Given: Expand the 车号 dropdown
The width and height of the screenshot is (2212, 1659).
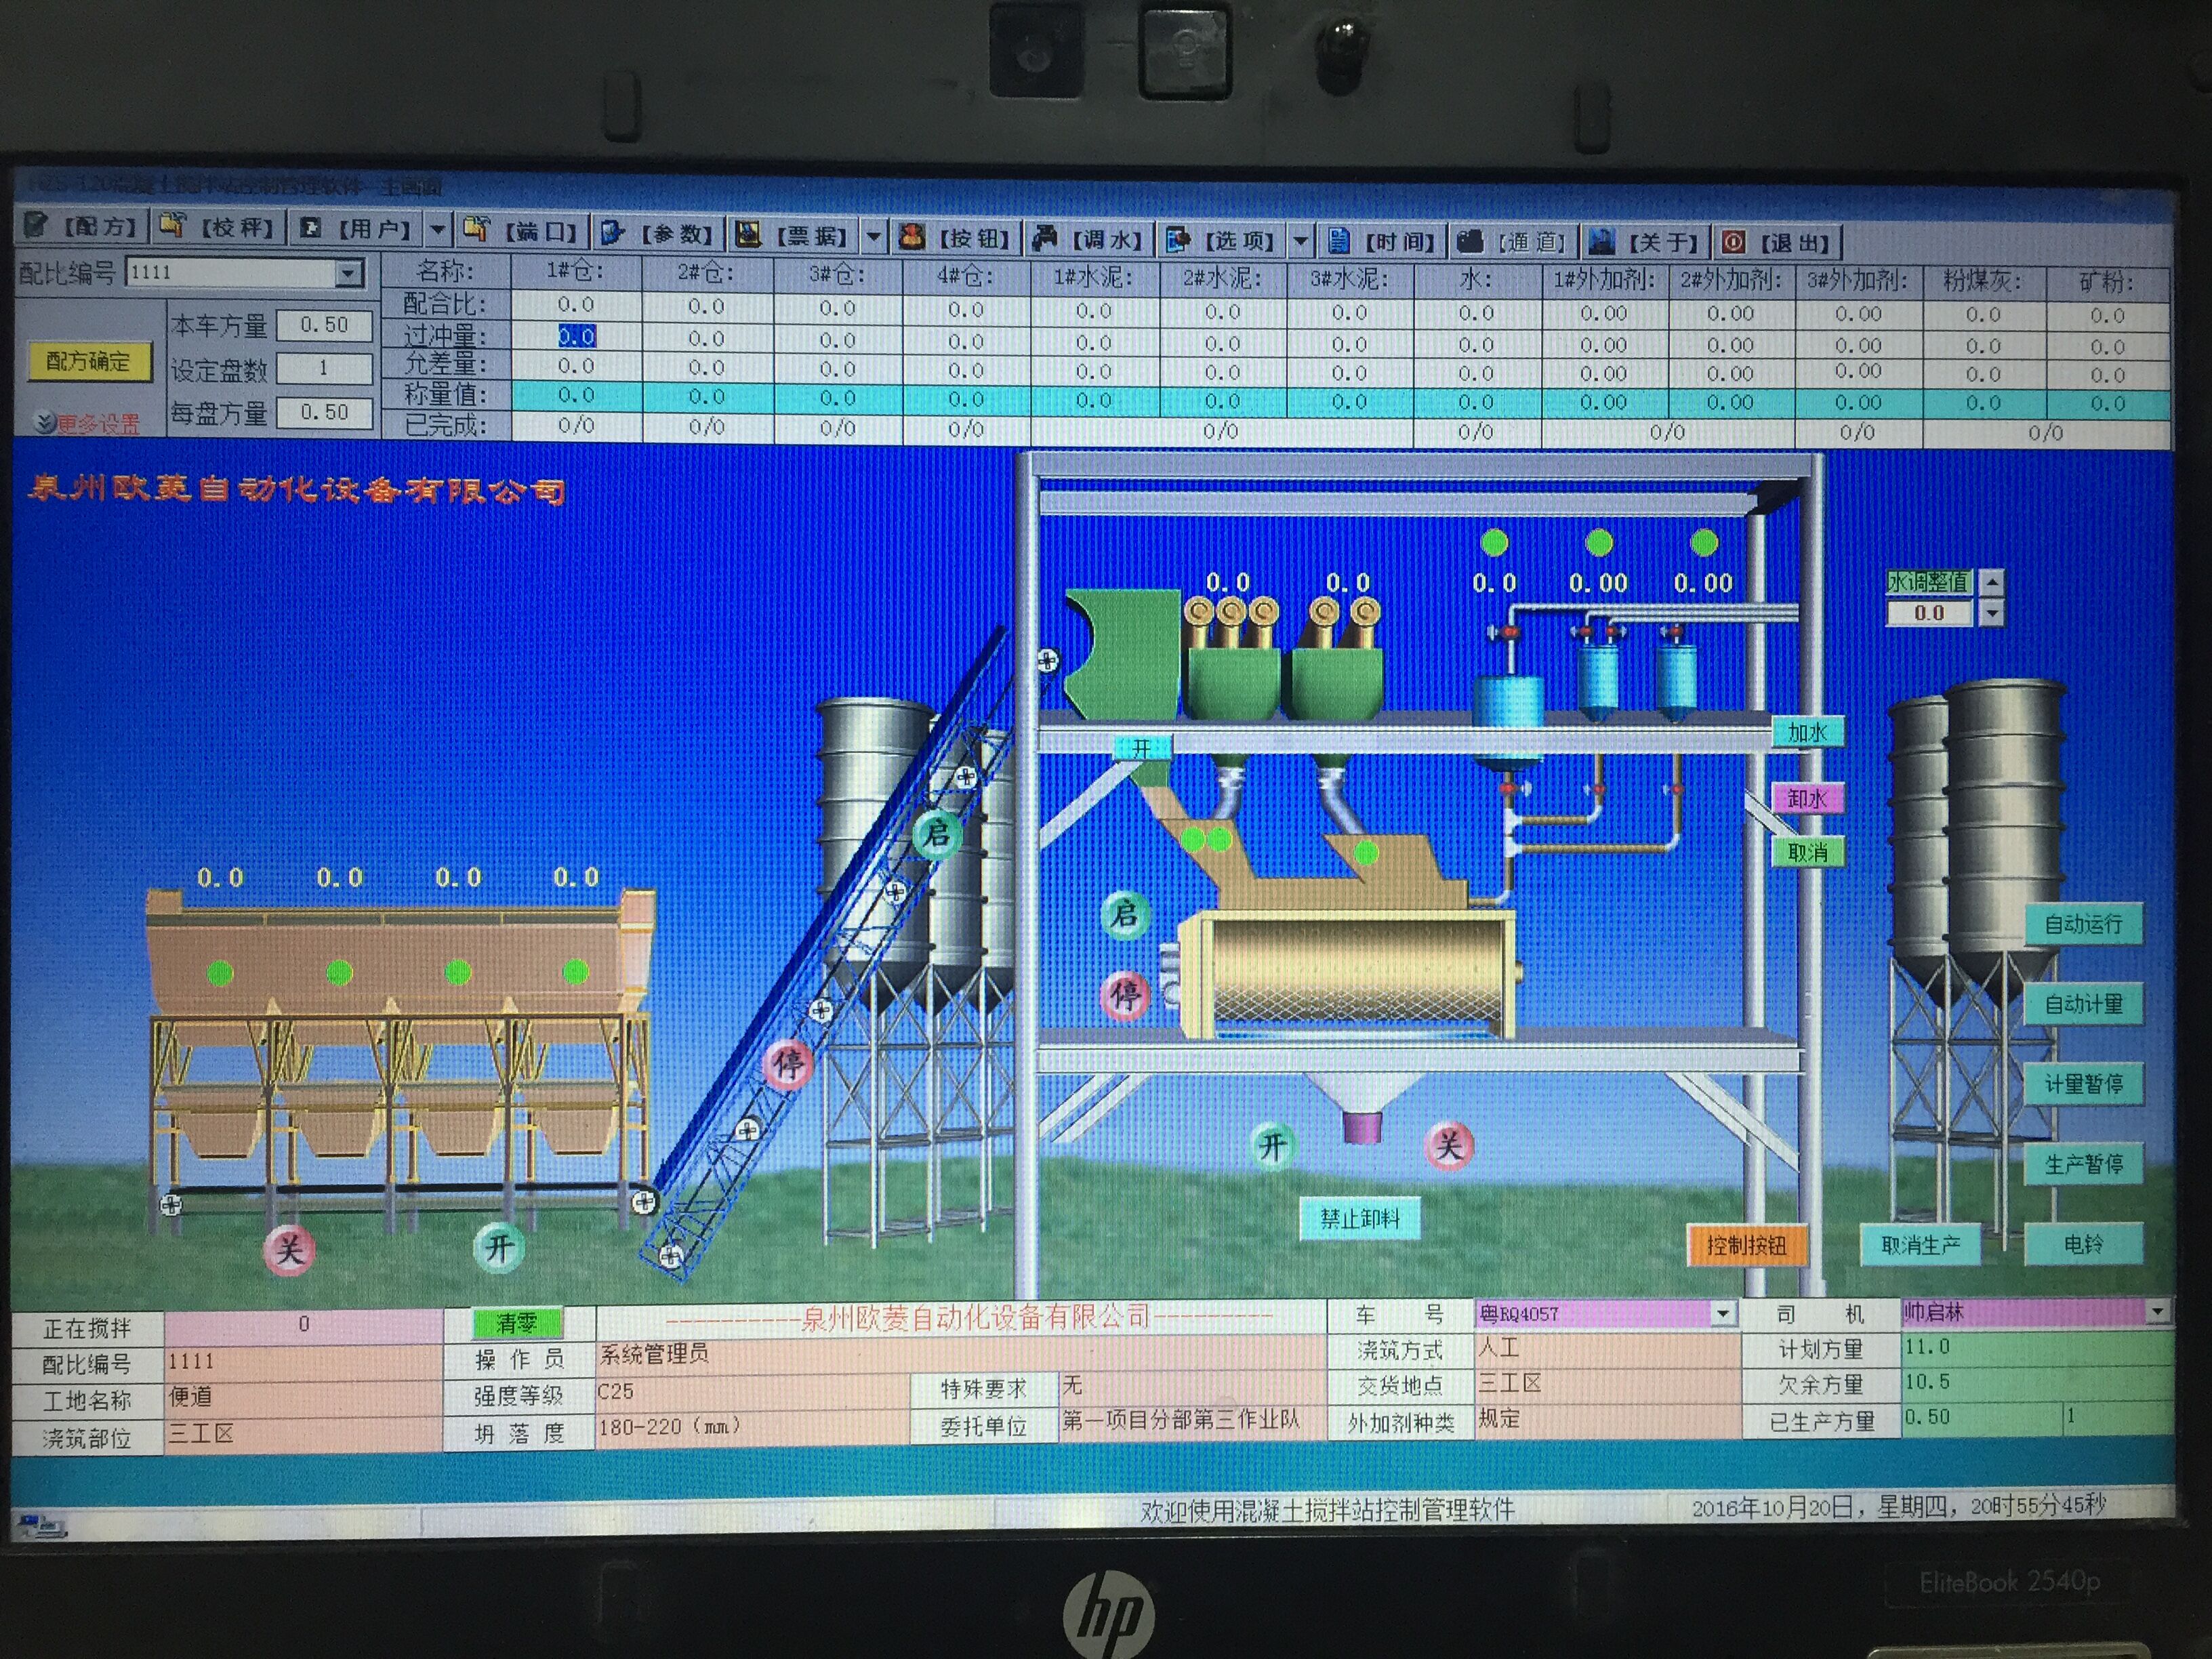Looking at the screenshot, I should [x=1722, y=1313].
